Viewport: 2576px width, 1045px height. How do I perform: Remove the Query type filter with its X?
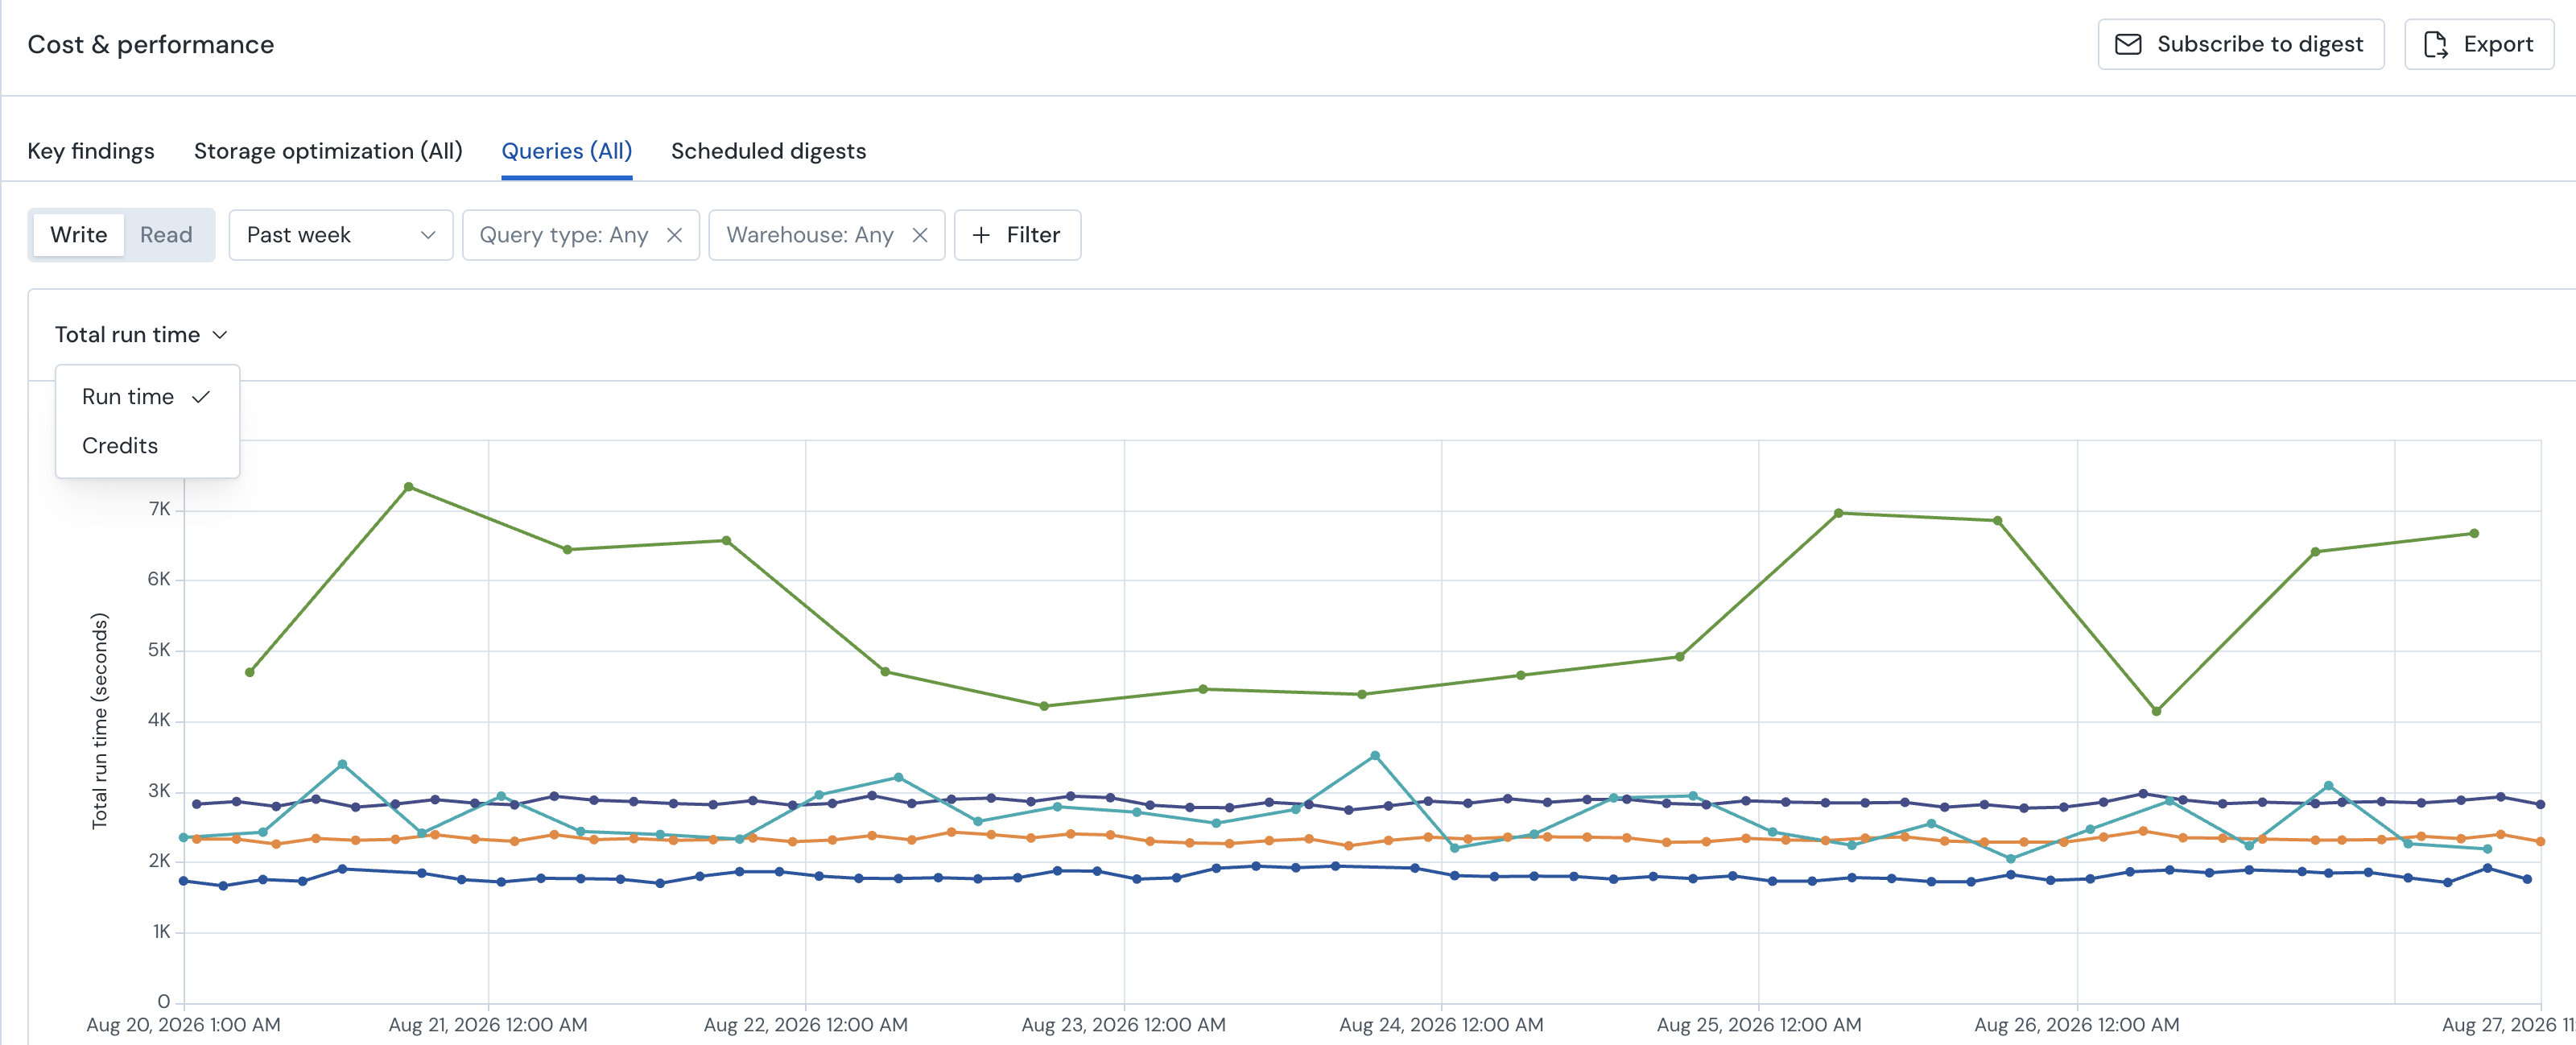click(x=675, y=235)
